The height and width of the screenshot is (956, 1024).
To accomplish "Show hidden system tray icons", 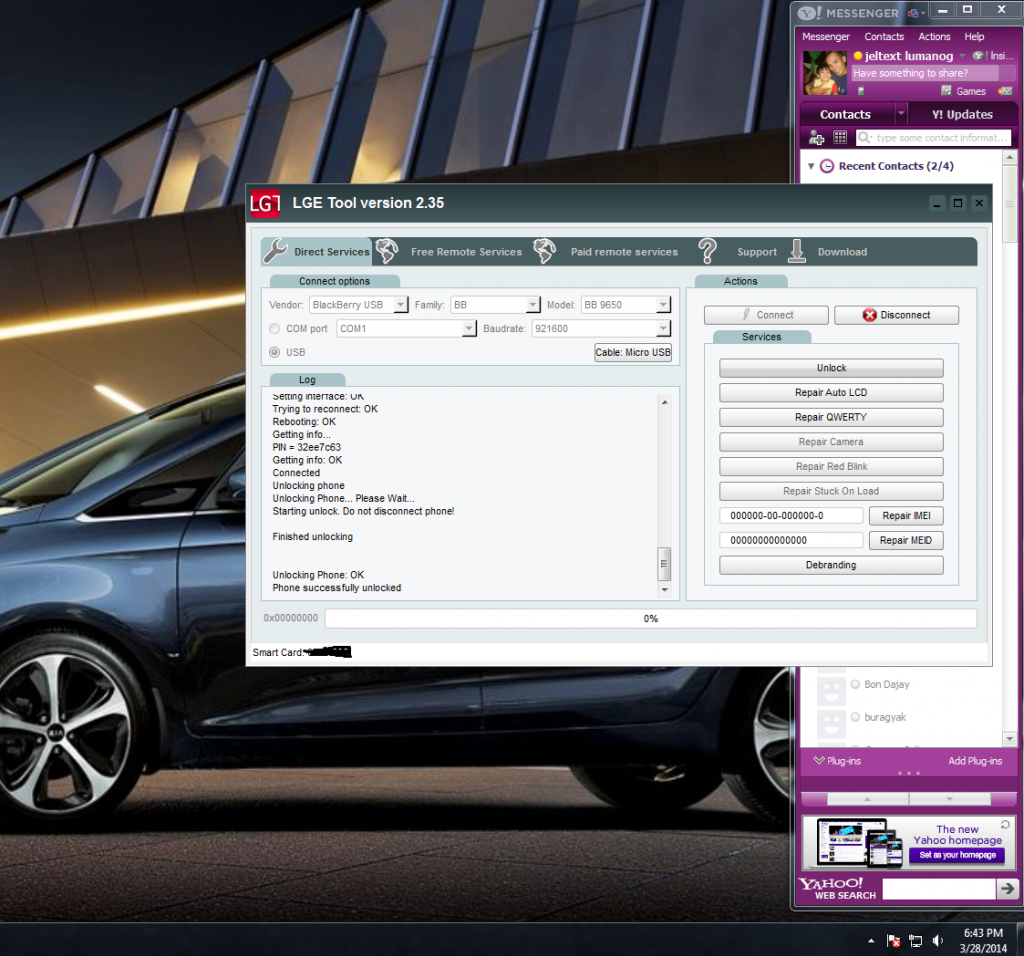I will click(x=871, y=941).
